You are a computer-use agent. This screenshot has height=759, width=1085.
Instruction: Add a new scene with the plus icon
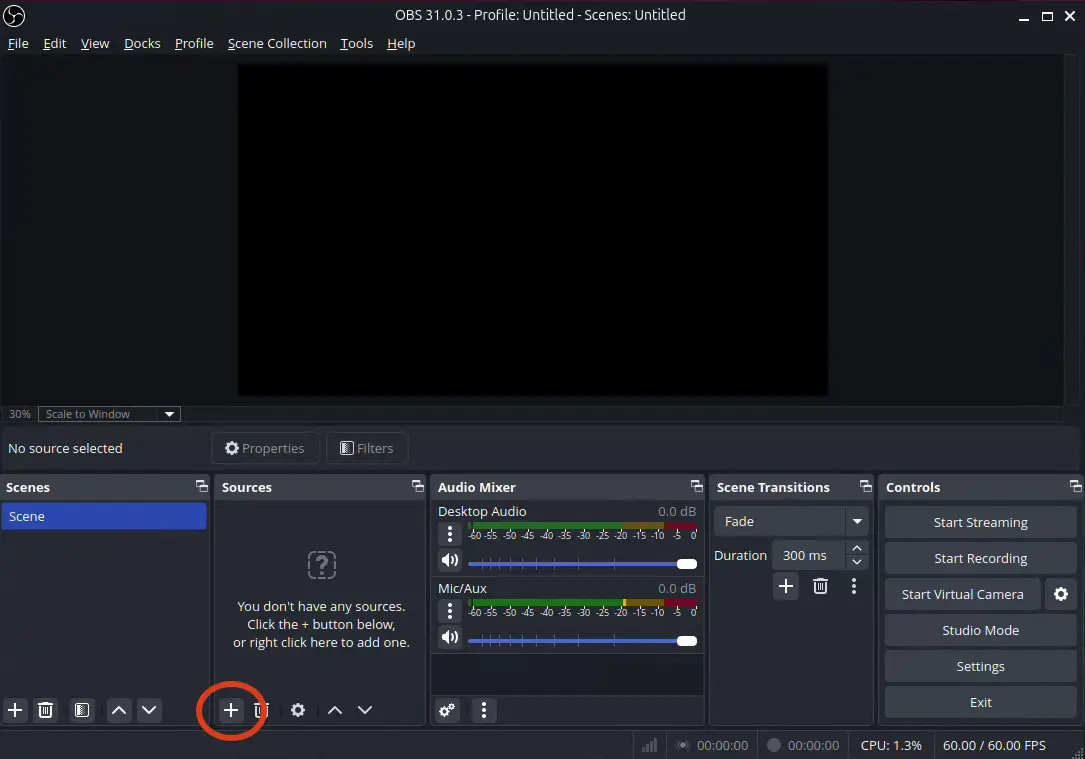(15, 710)
